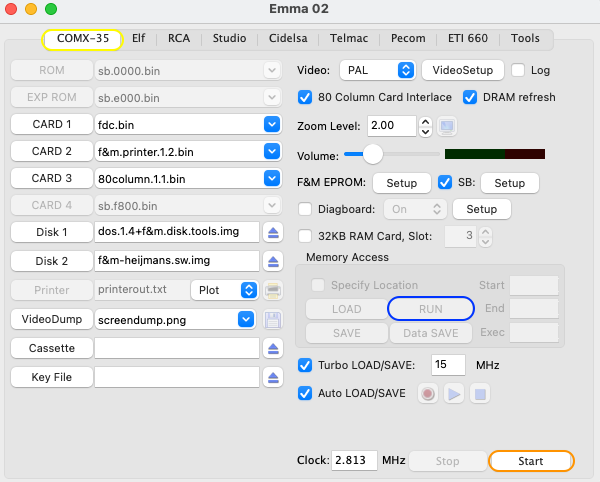Toggle the Log checkbox

(518, 70)
